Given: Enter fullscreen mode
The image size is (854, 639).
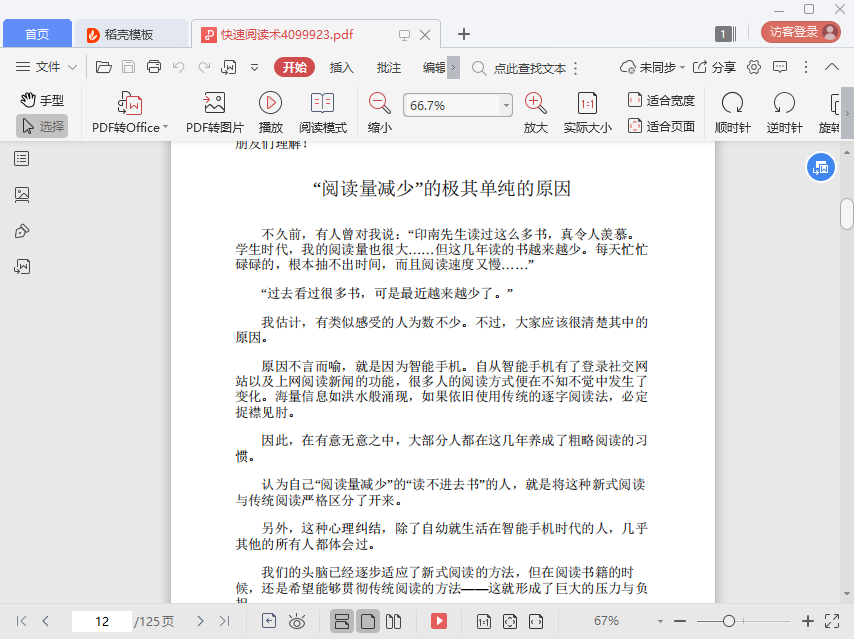Looking at the screenshot, I should [832, 621].
